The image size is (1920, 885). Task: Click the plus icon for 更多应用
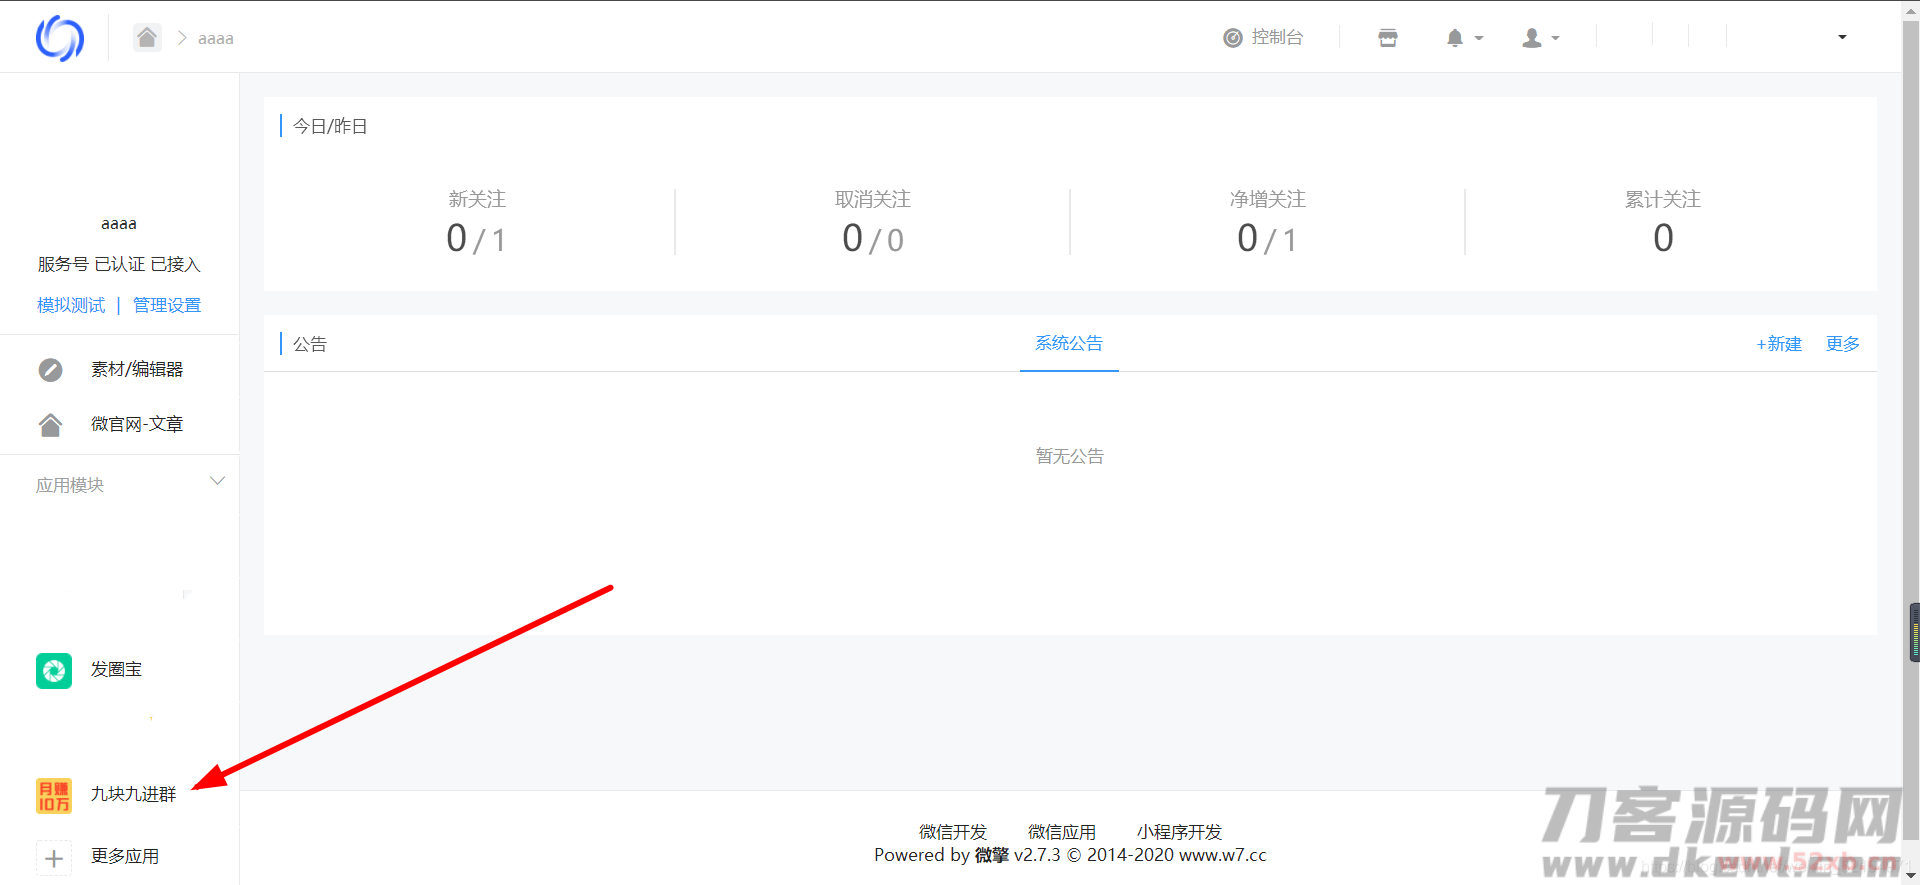point(54,857)
